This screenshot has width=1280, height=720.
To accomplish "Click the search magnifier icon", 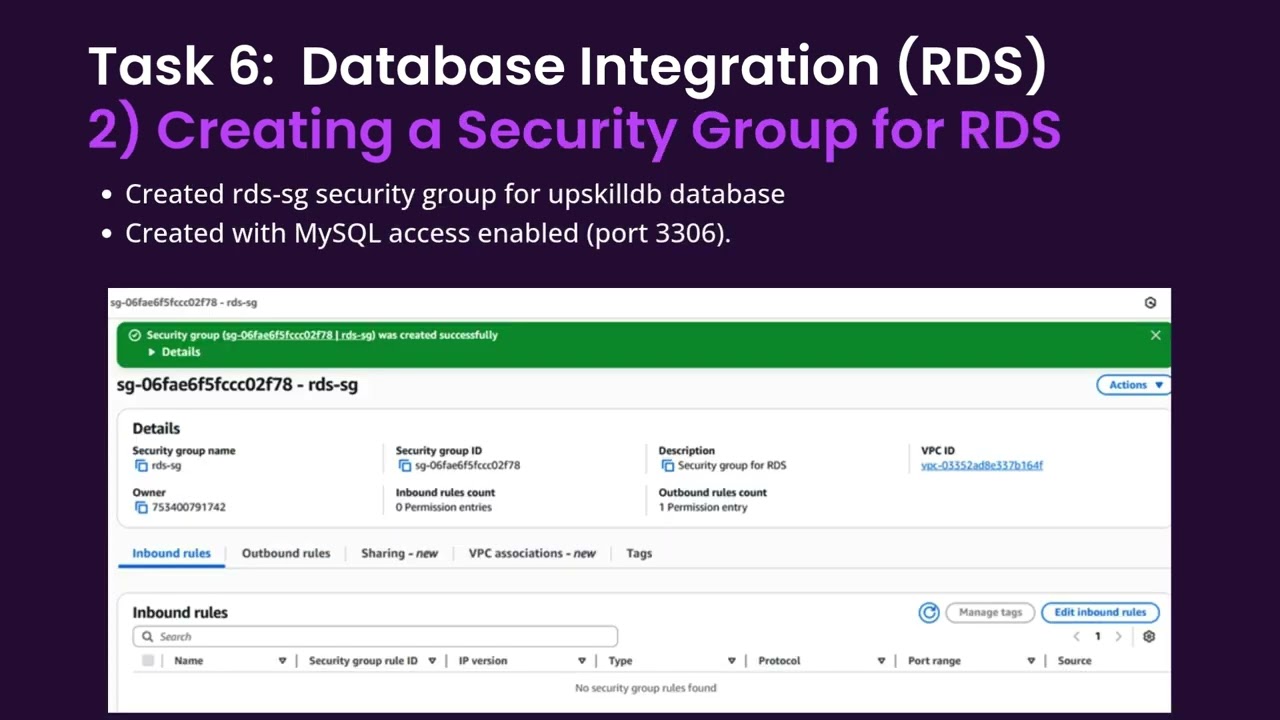I will click(x=148, y=637).
